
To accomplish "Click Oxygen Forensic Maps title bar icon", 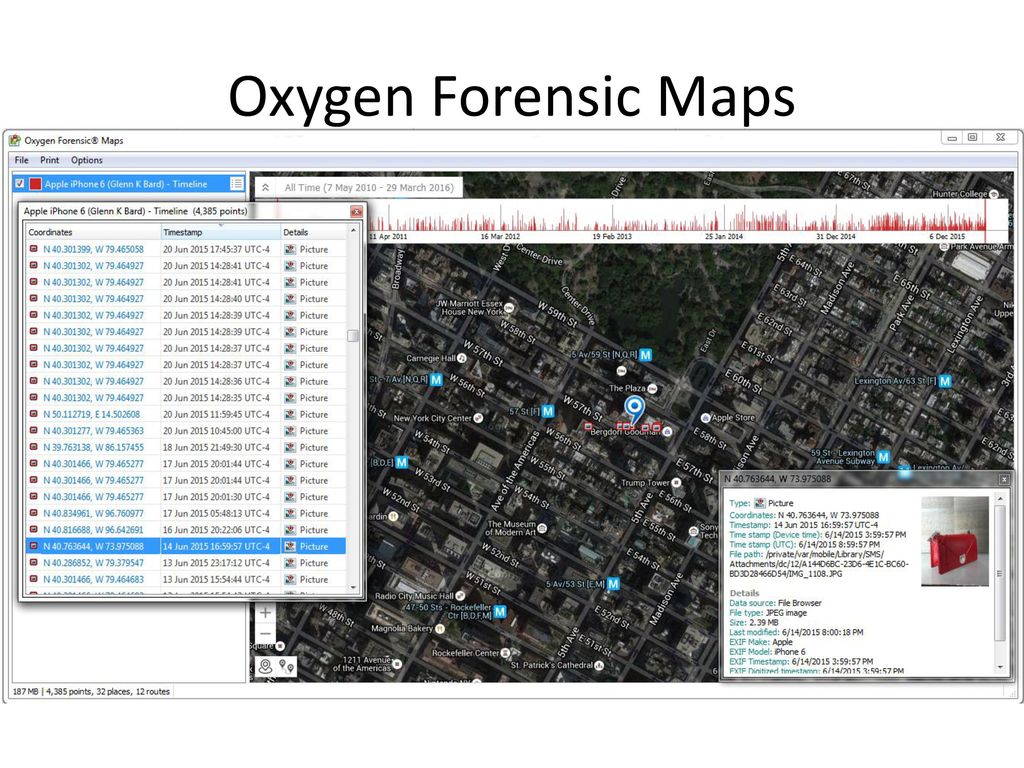I will (x=14, y=140).
